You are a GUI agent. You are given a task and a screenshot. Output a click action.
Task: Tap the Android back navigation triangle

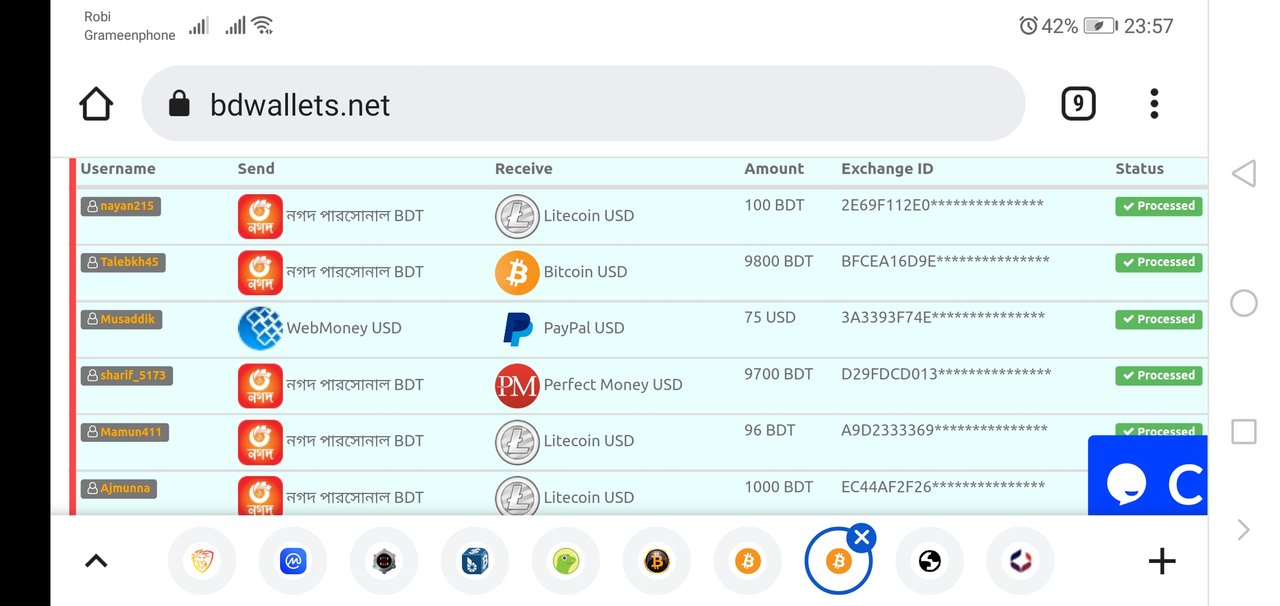point(1243,174)
